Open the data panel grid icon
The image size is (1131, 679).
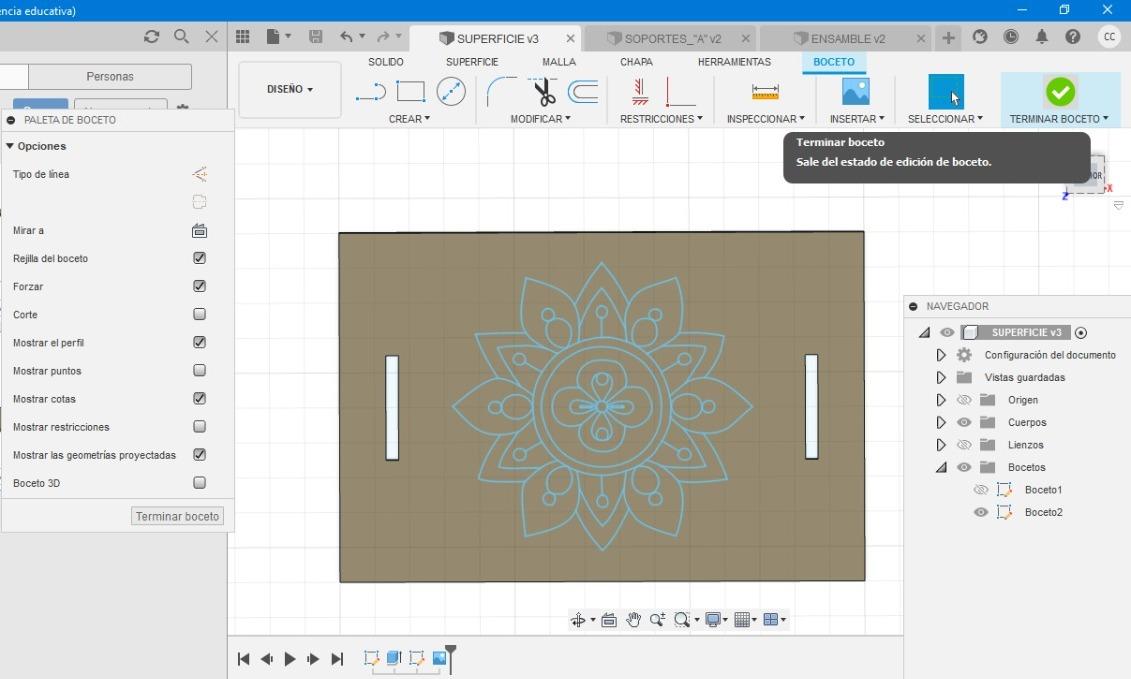[242, 37]
